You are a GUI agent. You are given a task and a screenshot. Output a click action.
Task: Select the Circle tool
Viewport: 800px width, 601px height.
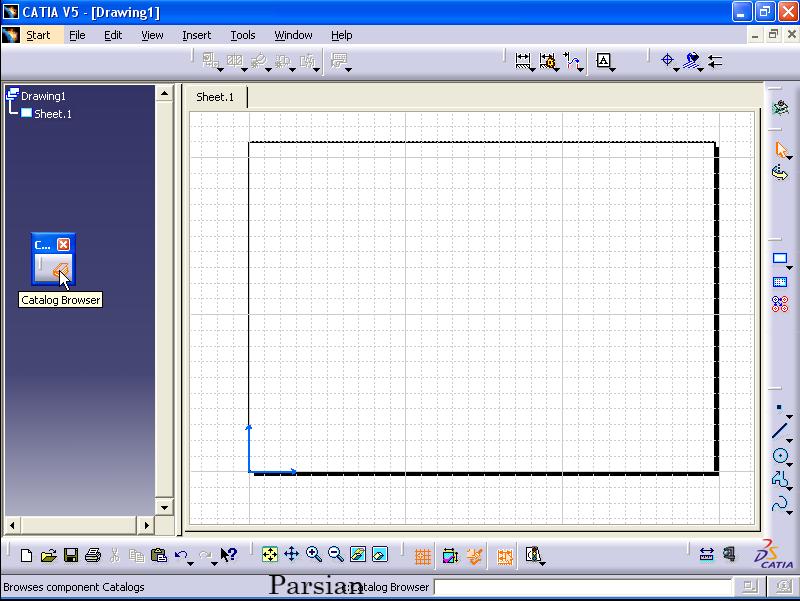pos(781,455)
